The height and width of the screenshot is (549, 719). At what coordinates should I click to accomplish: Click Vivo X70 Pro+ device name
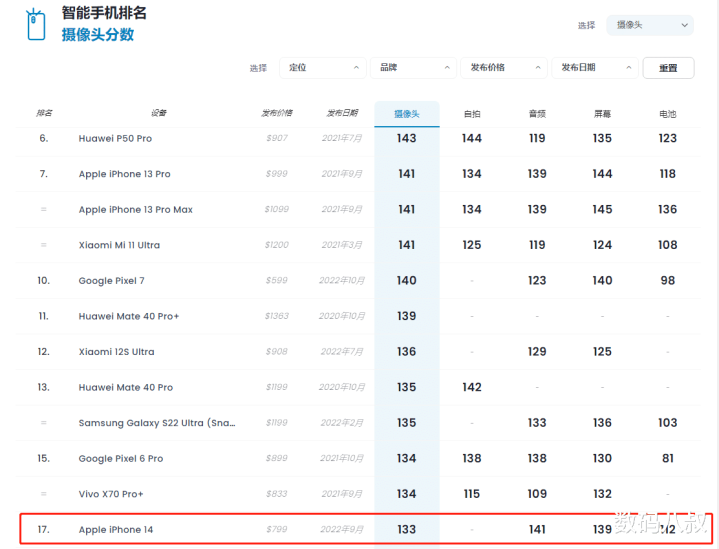tap(111, 494)
